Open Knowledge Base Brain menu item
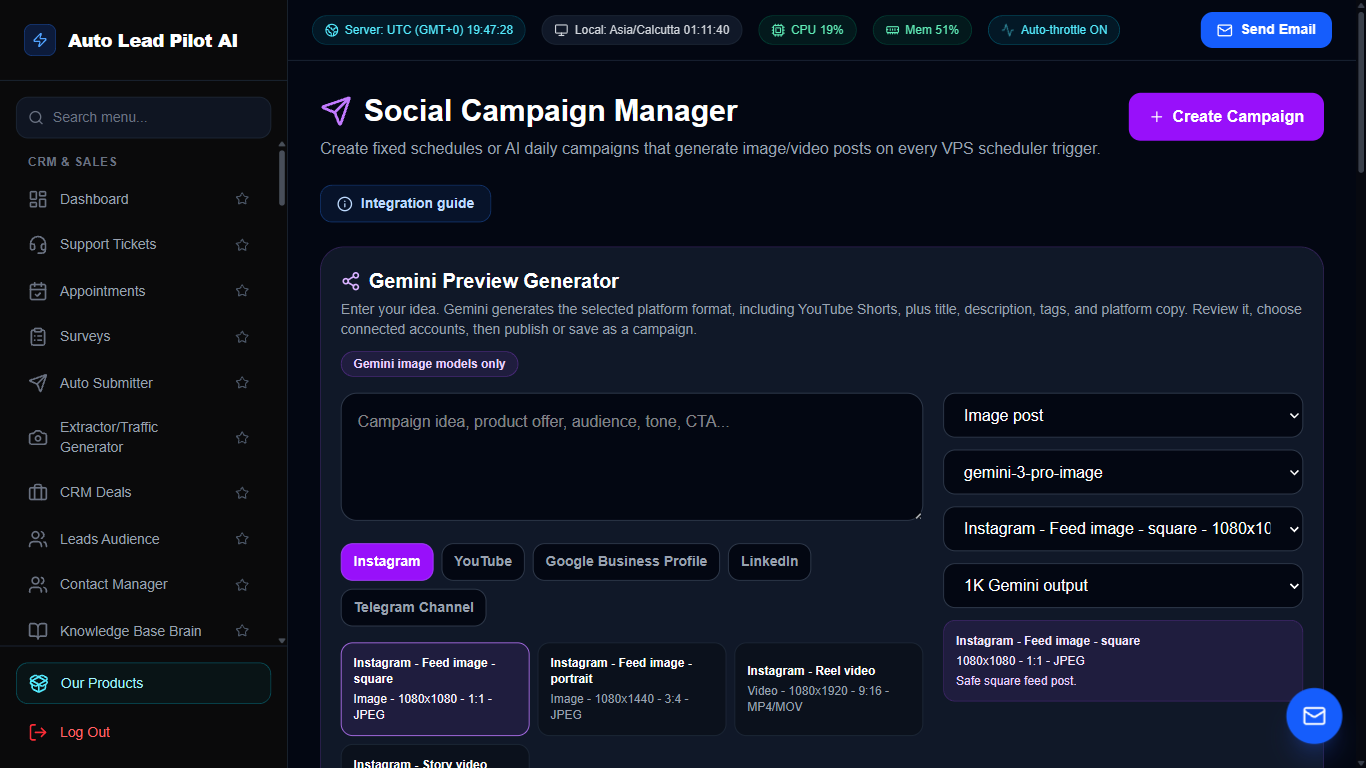 click(144, 631)
